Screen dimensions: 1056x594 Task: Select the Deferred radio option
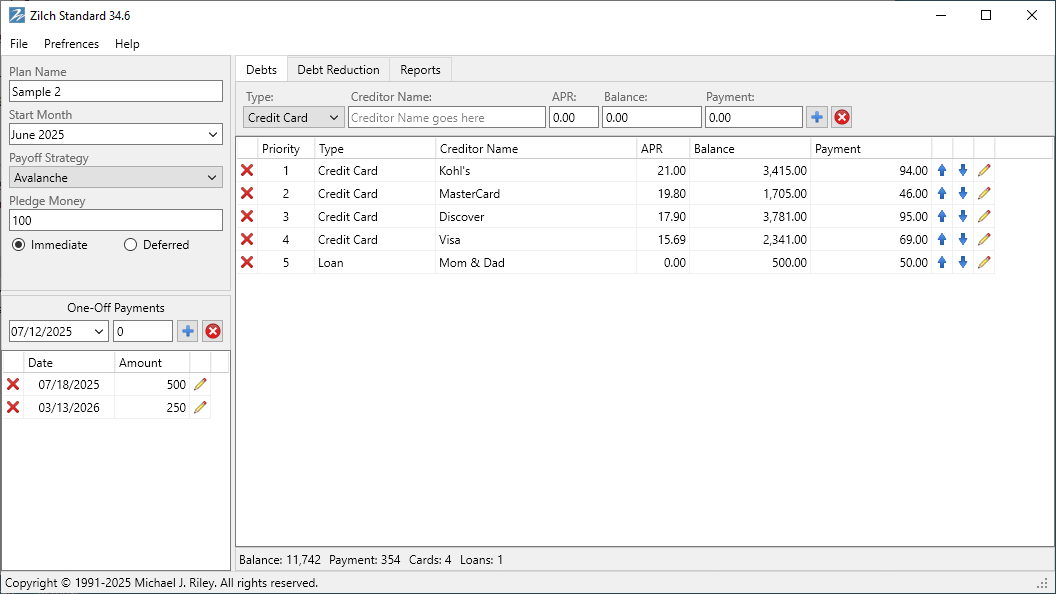click(131, 245)
